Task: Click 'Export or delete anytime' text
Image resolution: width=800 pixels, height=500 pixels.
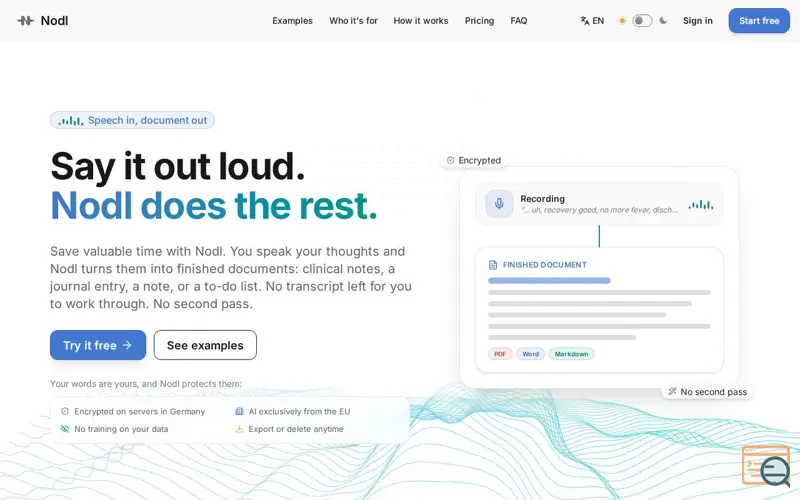Action: pos(295,429)
